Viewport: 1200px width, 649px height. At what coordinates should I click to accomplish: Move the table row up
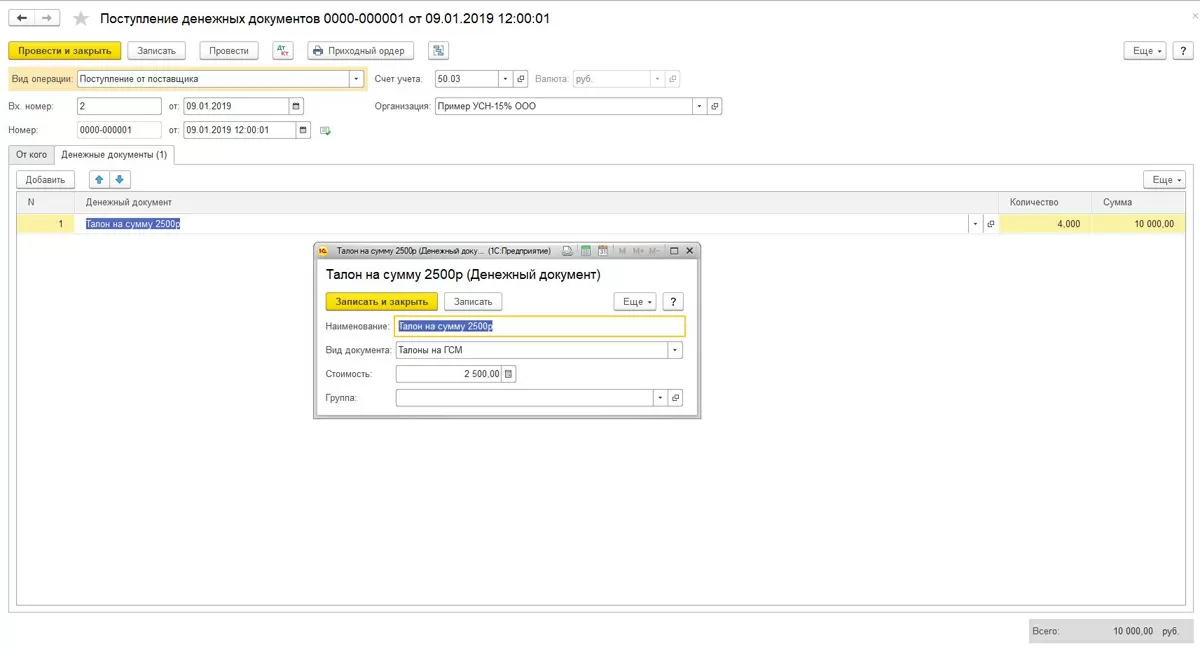(99, 180)
